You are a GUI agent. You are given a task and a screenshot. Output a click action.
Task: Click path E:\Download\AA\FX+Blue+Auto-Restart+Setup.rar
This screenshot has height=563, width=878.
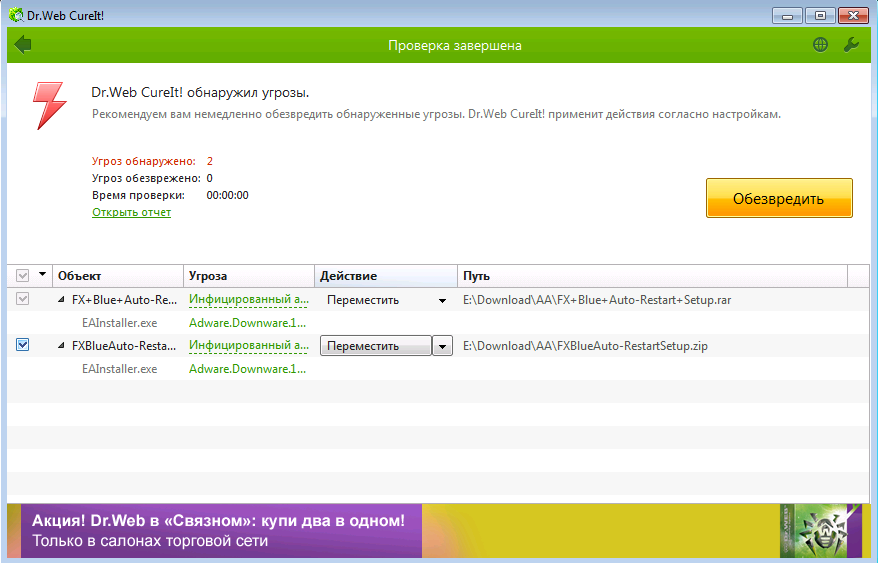pyautogui.click(x=597, y=300)
